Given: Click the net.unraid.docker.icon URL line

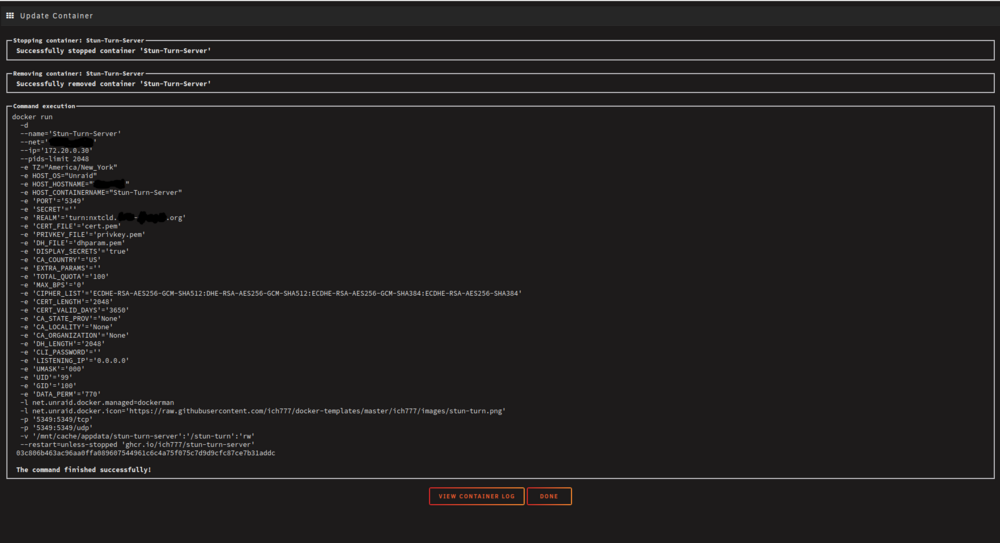Looking at the screenshot, I should point(263,411).
